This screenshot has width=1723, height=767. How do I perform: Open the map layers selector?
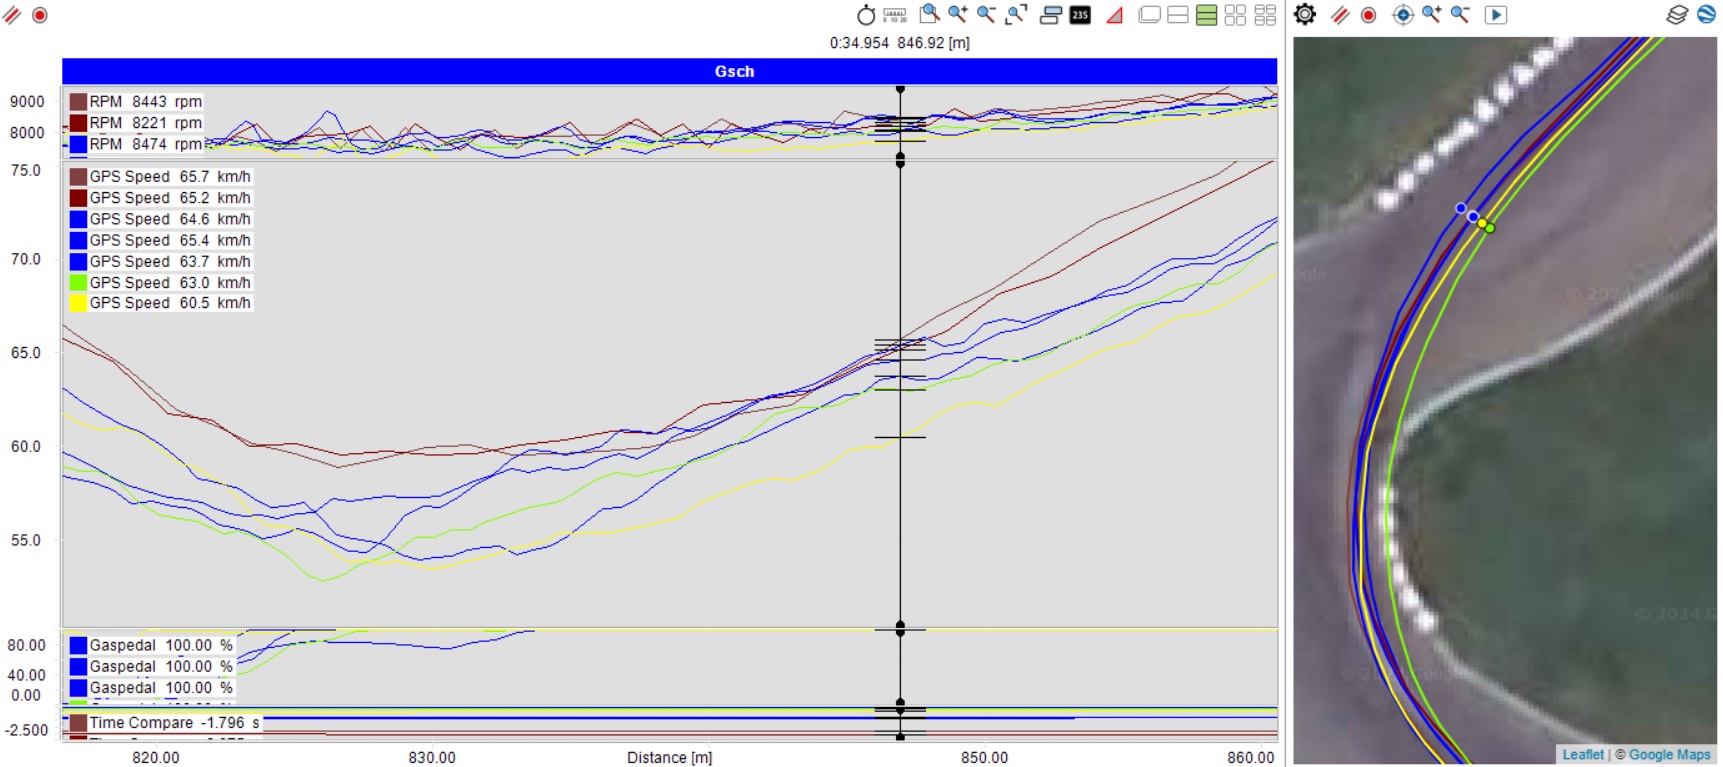(x=1677, y=15)
